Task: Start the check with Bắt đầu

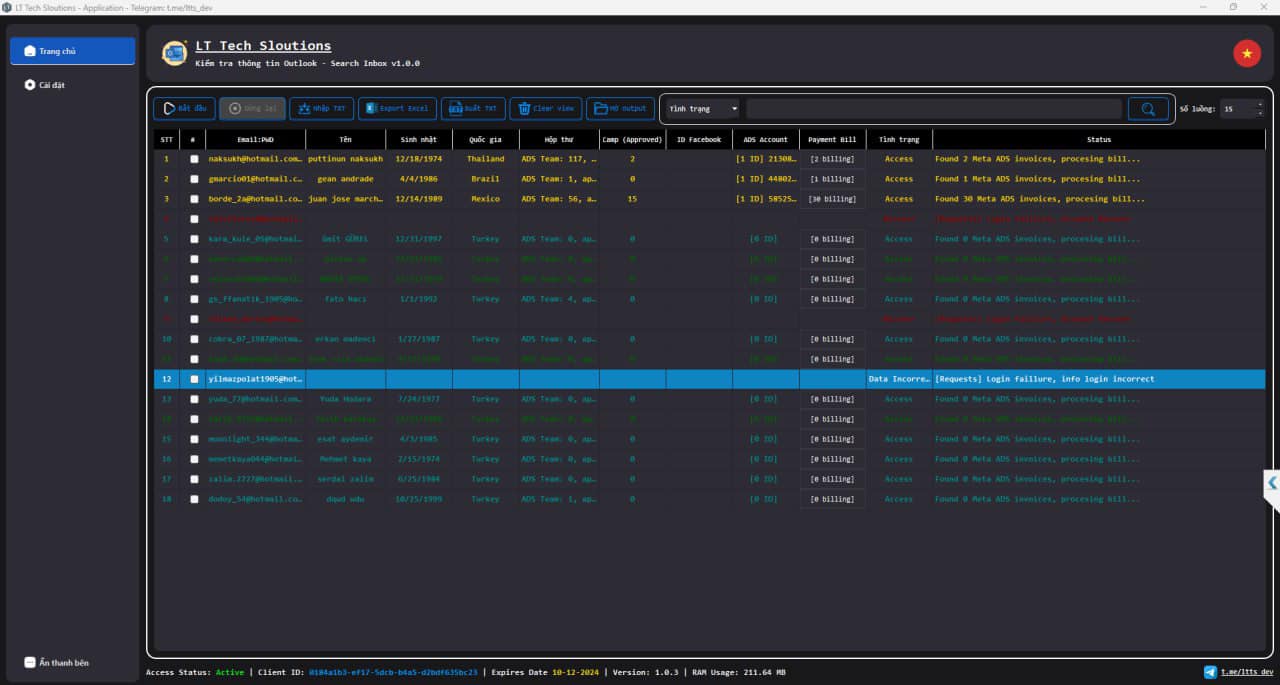Action: coord(184,108)
